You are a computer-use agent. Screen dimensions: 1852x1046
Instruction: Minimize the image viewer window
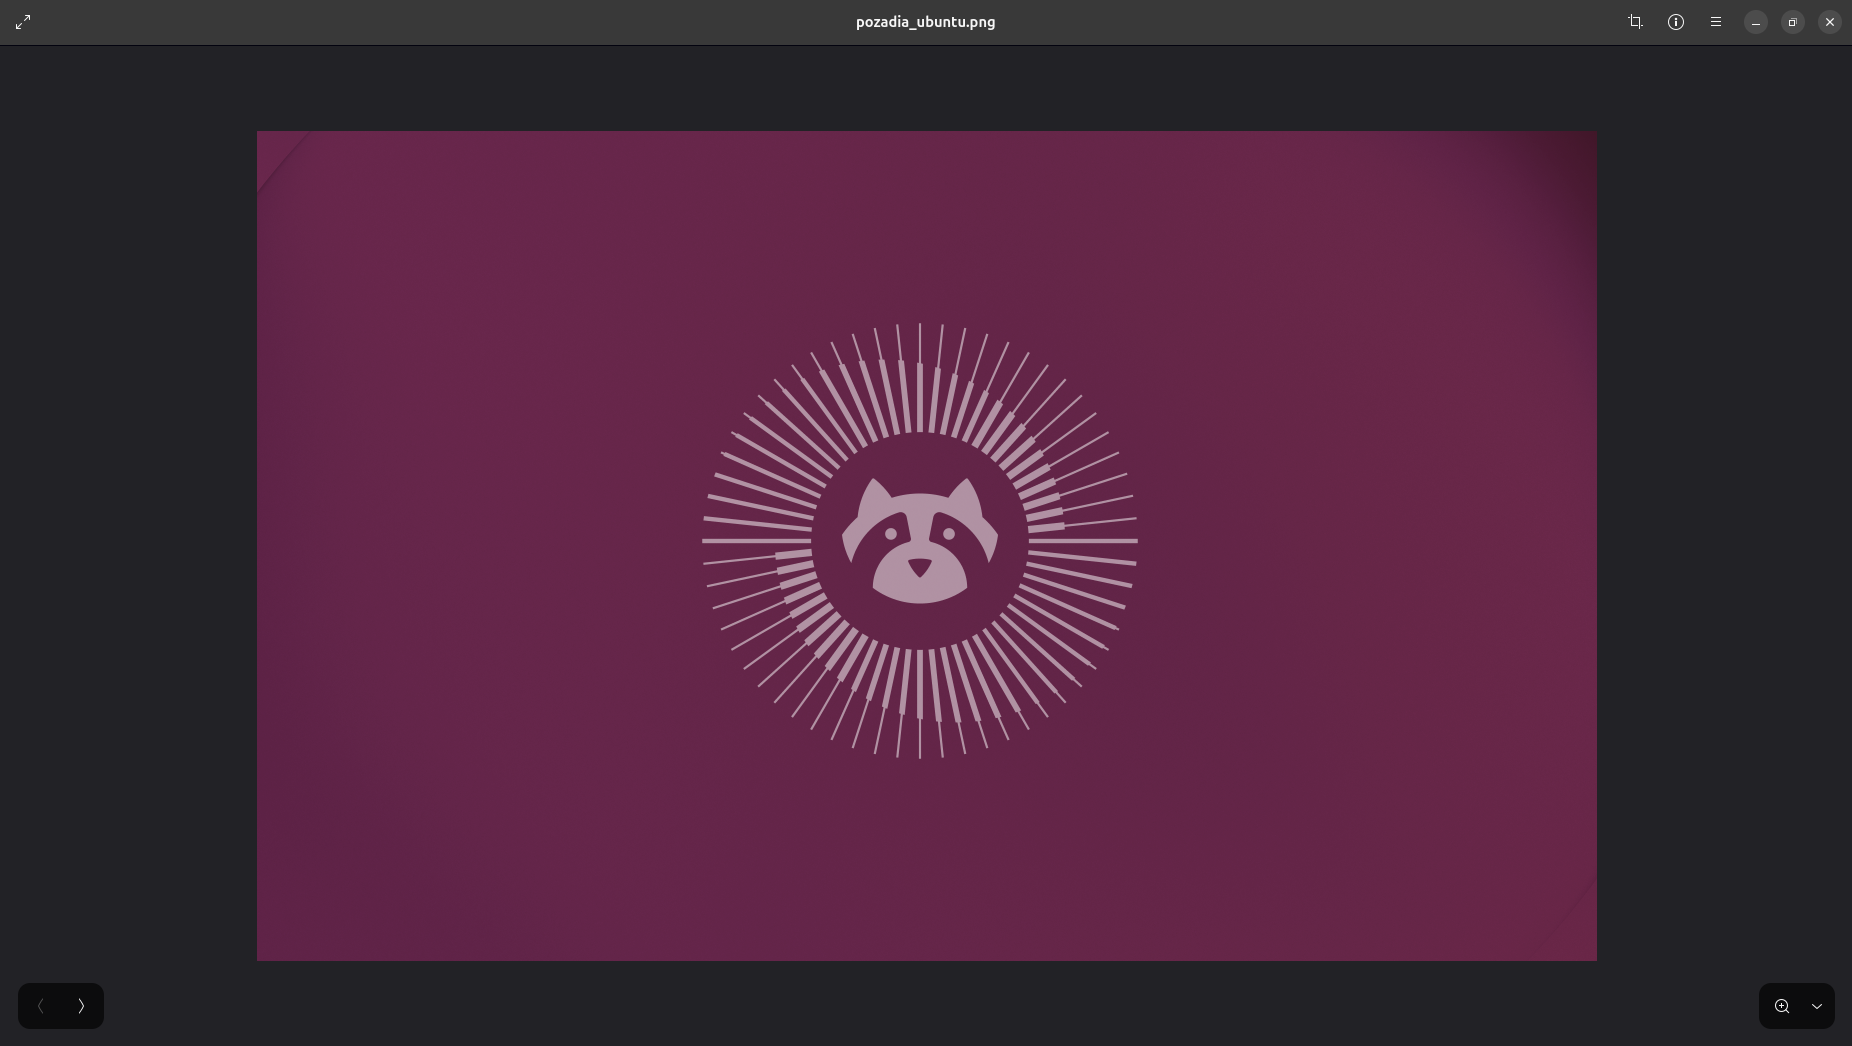1756,22
